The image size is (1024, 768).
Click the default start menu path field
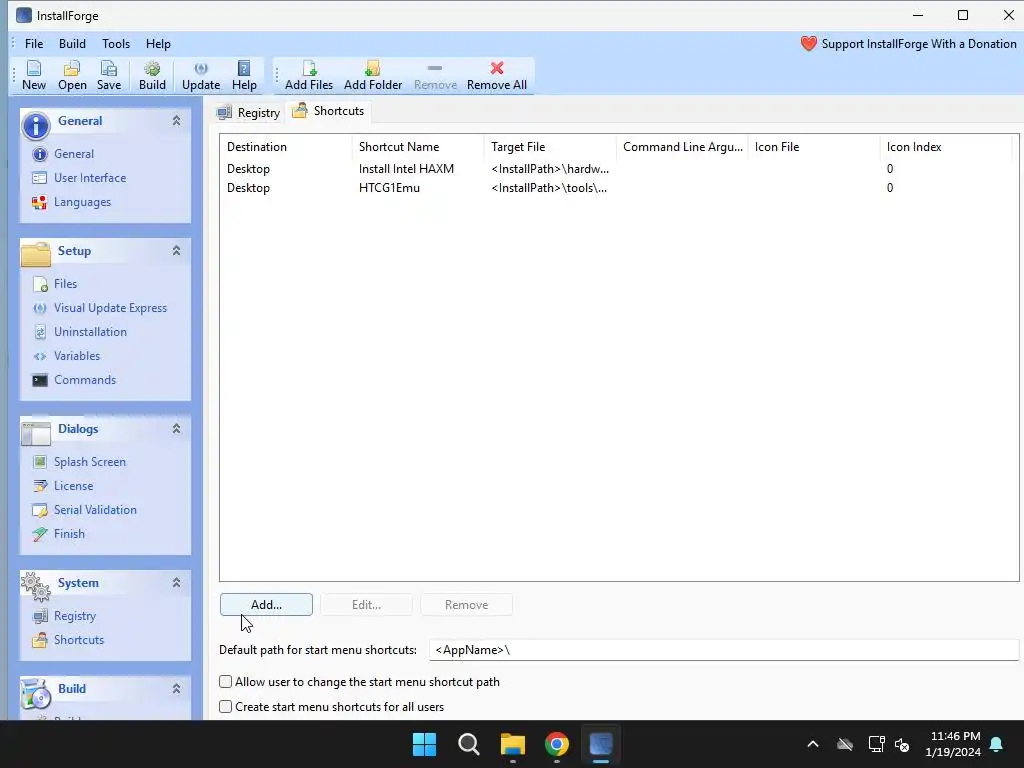[724, 650]
